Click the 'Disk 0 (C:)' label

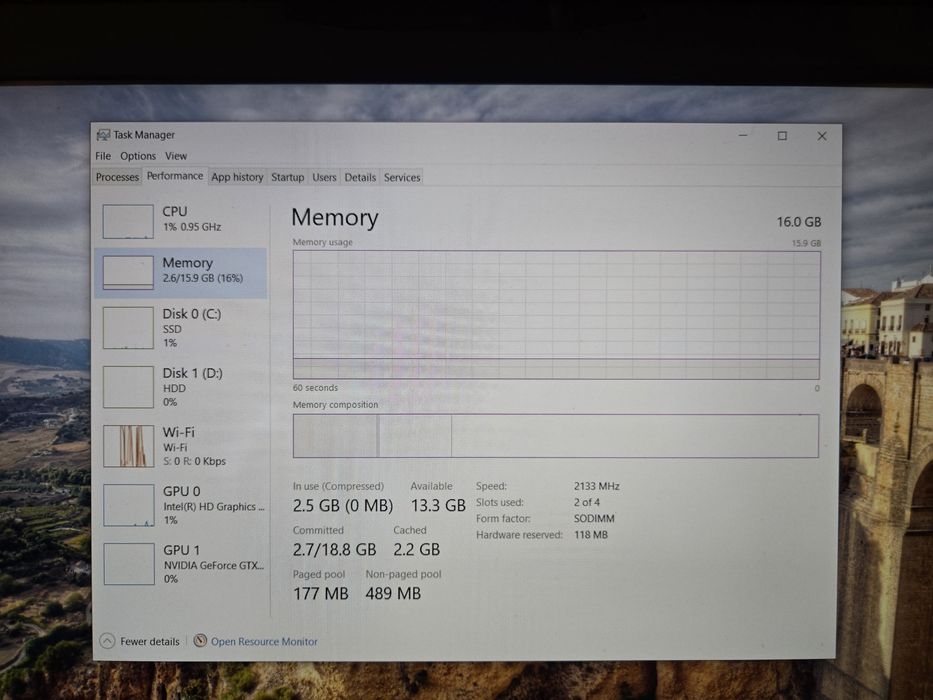[192, 314]
